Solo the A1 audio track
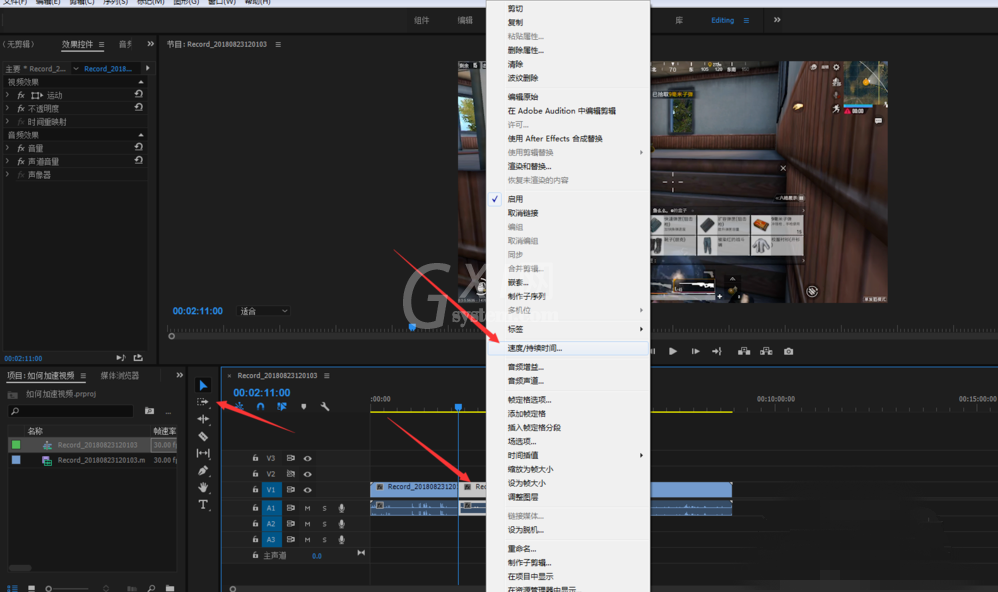Viewport: 998px width, 592px height. 325,508
